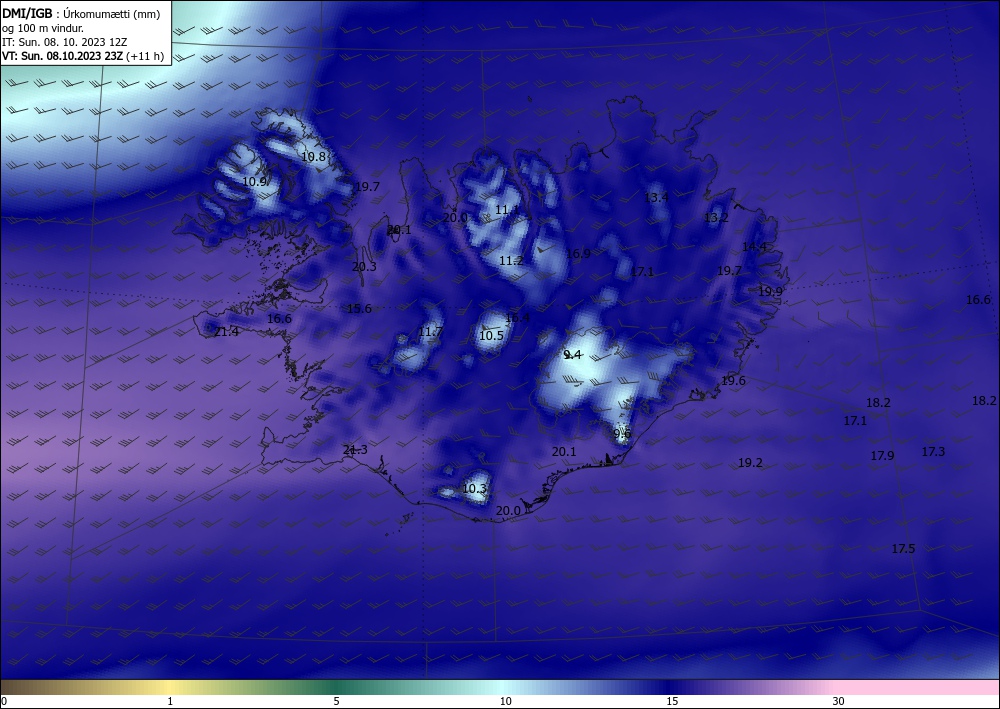This screenshot has width=1000, height=709.
Task: Click the 'Úrkomumætti (mm)' label
Action: click(112, 15)
